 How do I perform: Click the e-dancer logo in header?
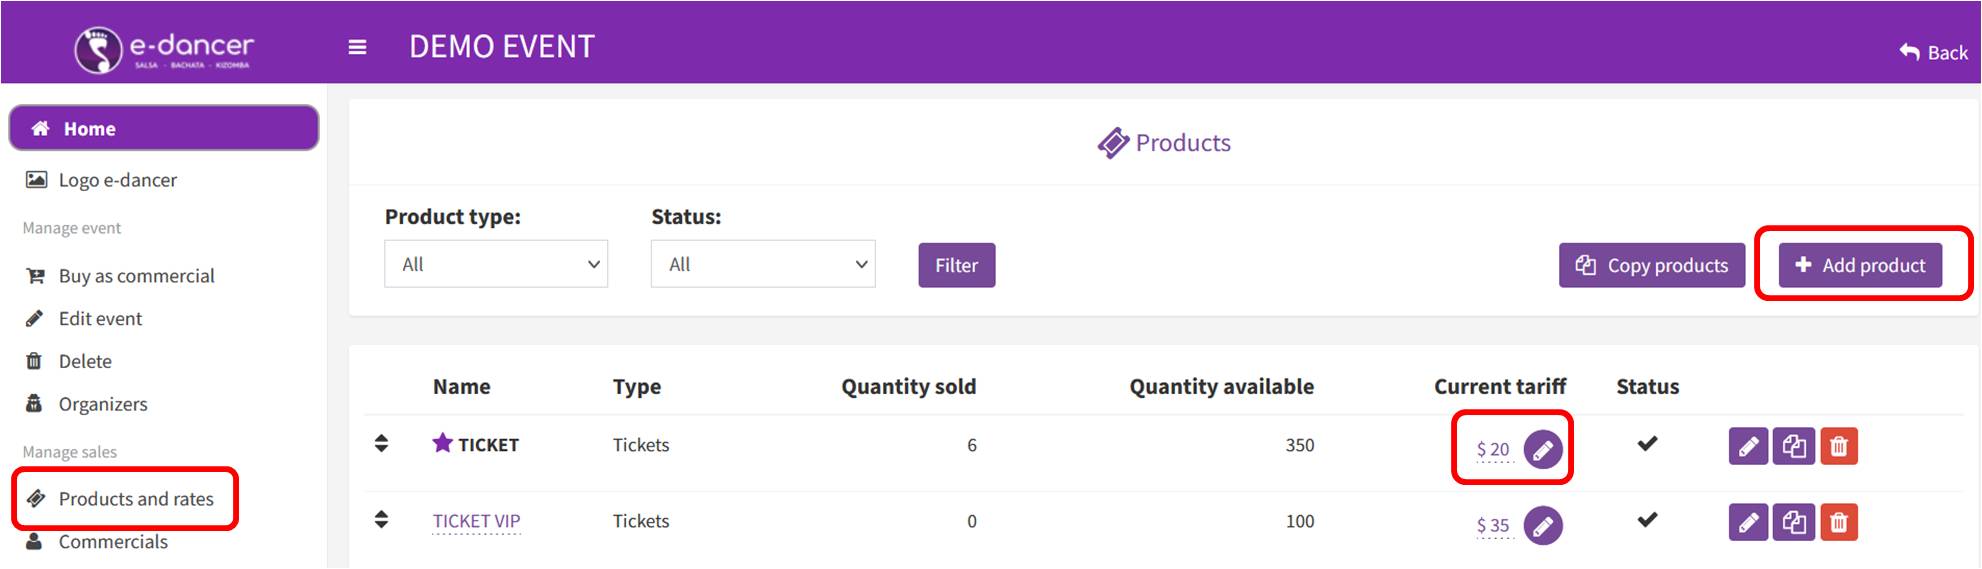164,49
